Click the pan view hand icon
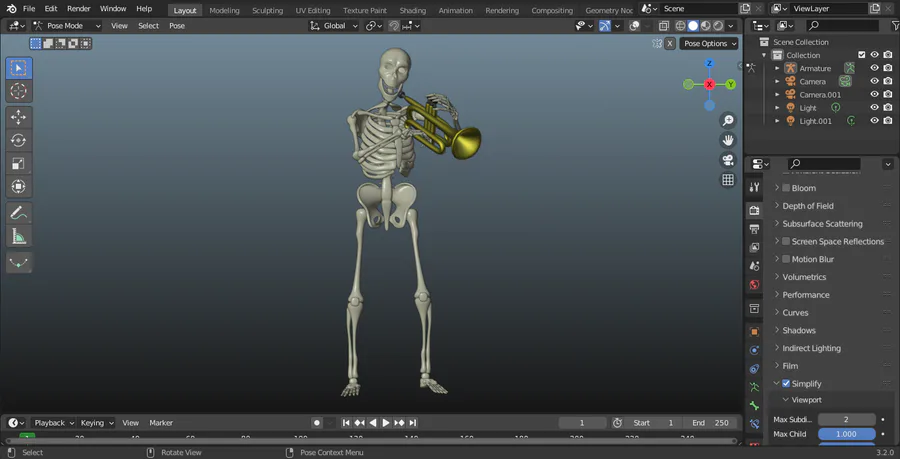This screenshot has width=900, height=459. click(728, 140)
